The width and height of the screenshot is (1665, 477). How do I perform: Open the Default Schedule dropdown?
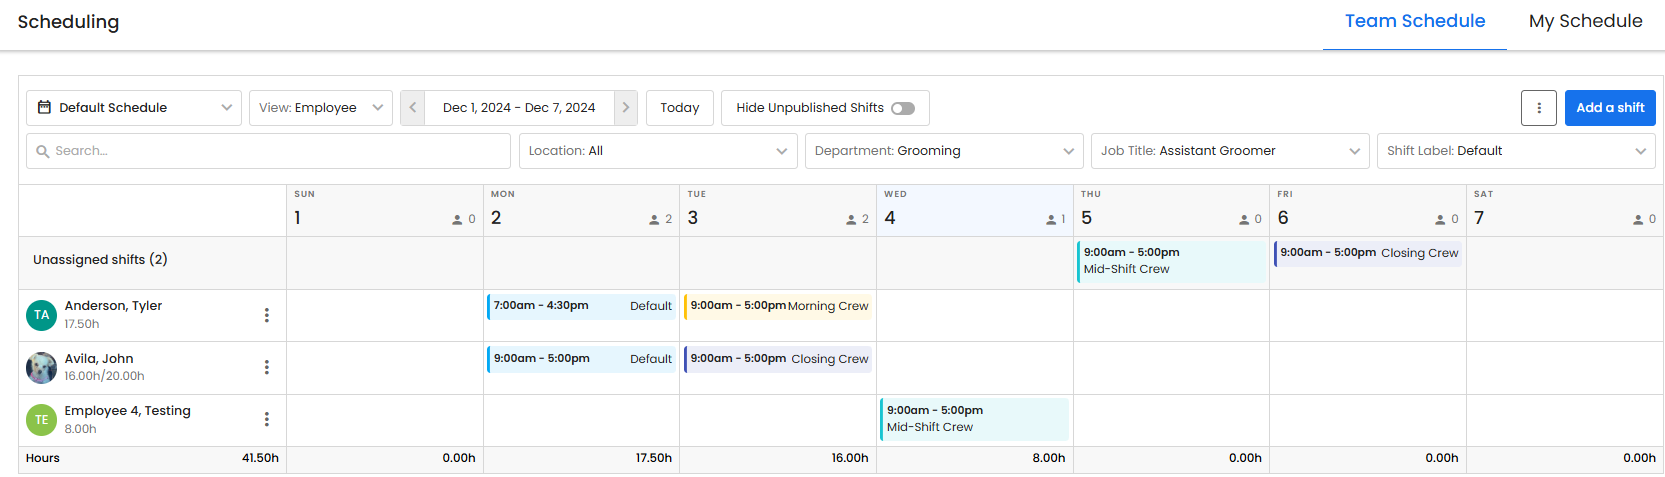[134, 108]
